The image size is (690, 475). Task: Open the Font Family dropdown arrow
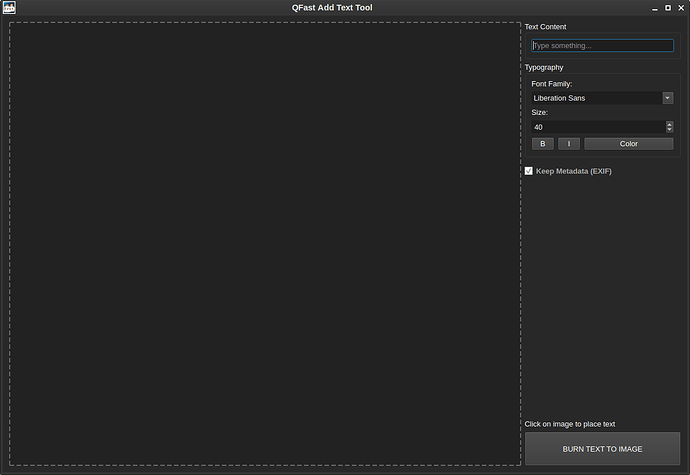[x=667, y=98]
